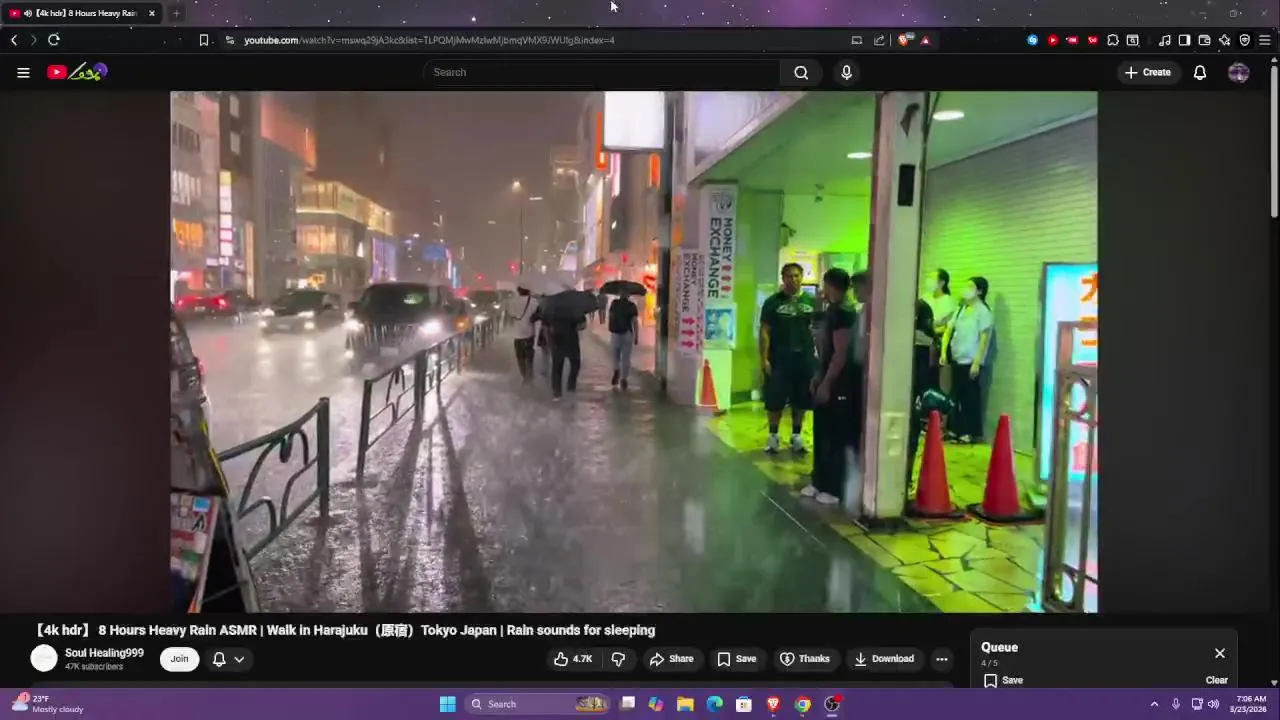Open Brave browser from taskbar

[x=773, y=704]
